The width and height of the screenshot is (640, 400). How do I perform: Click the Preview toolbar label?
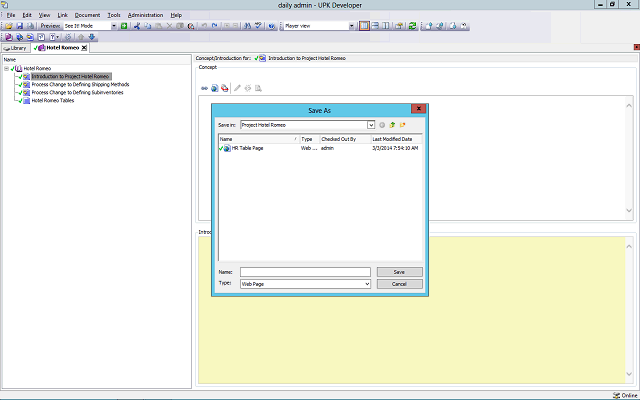coord(50,26)
